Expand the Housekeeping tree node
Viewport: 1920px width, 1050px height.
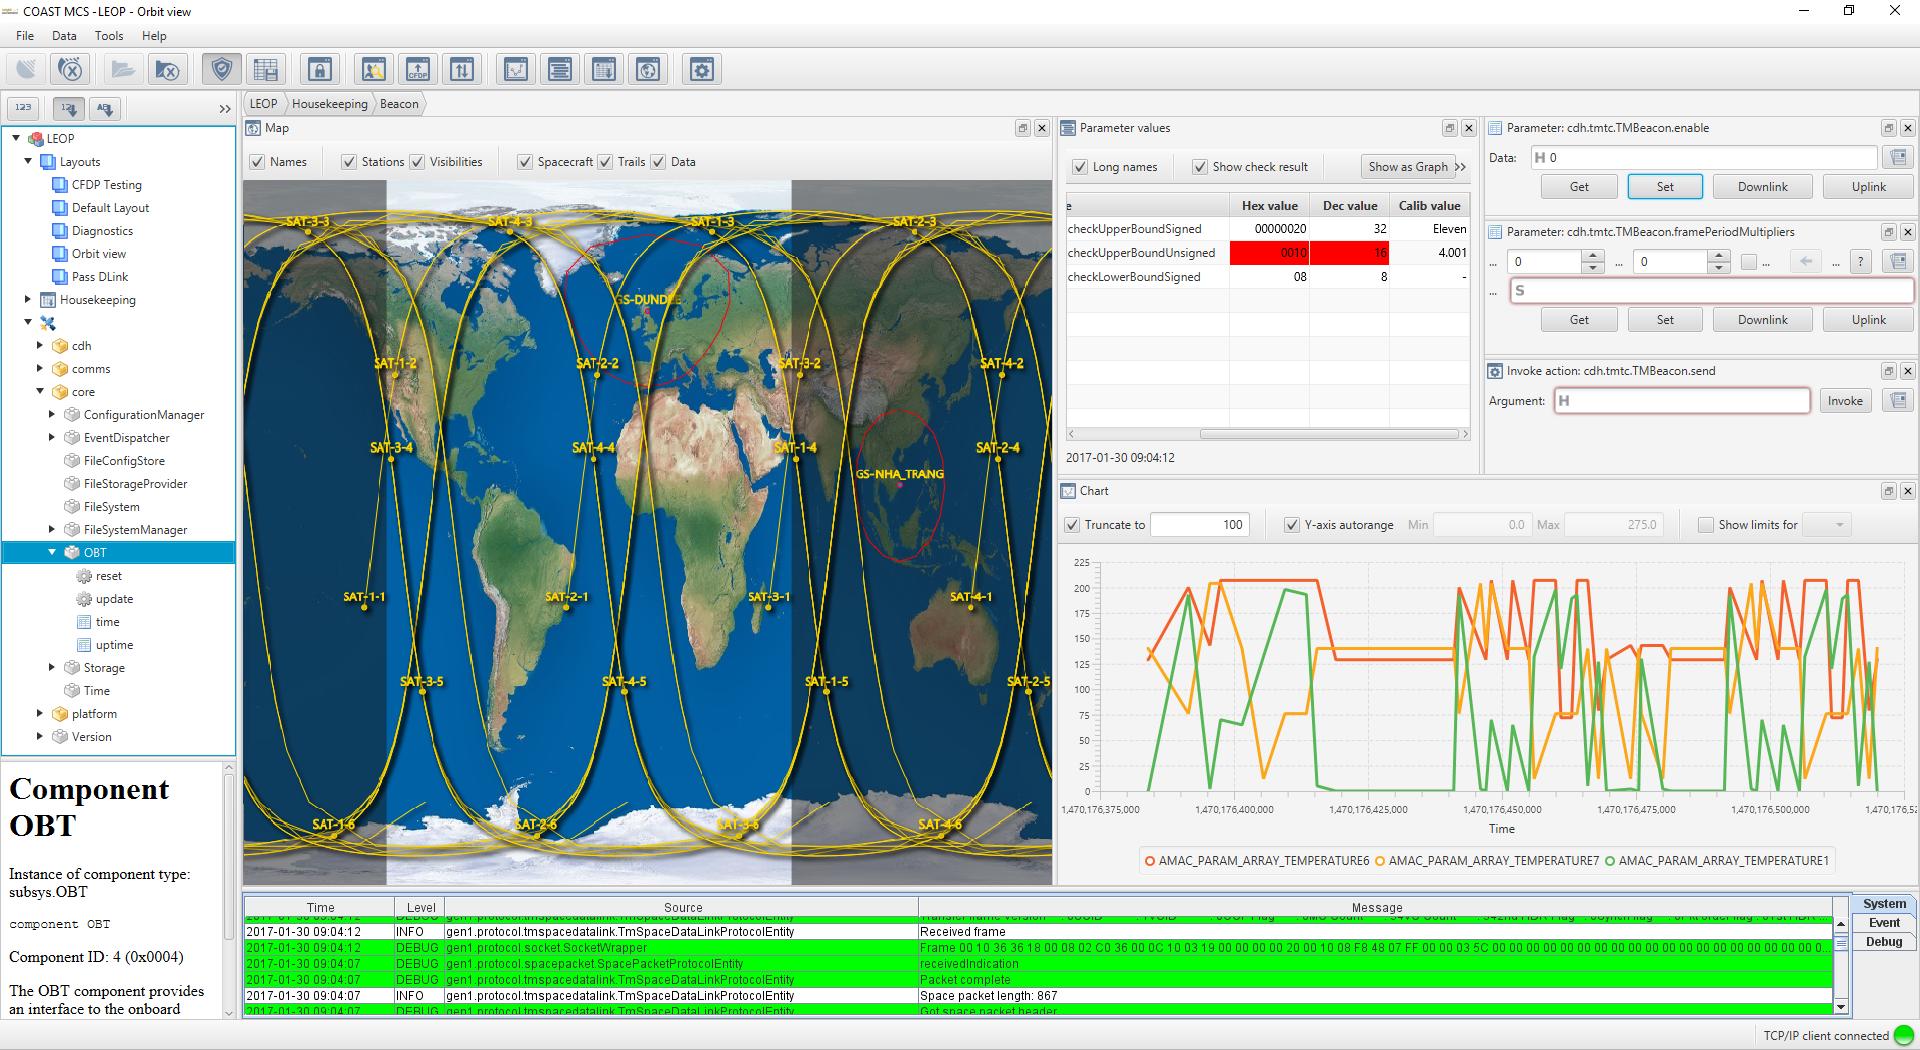coord(28,299)
